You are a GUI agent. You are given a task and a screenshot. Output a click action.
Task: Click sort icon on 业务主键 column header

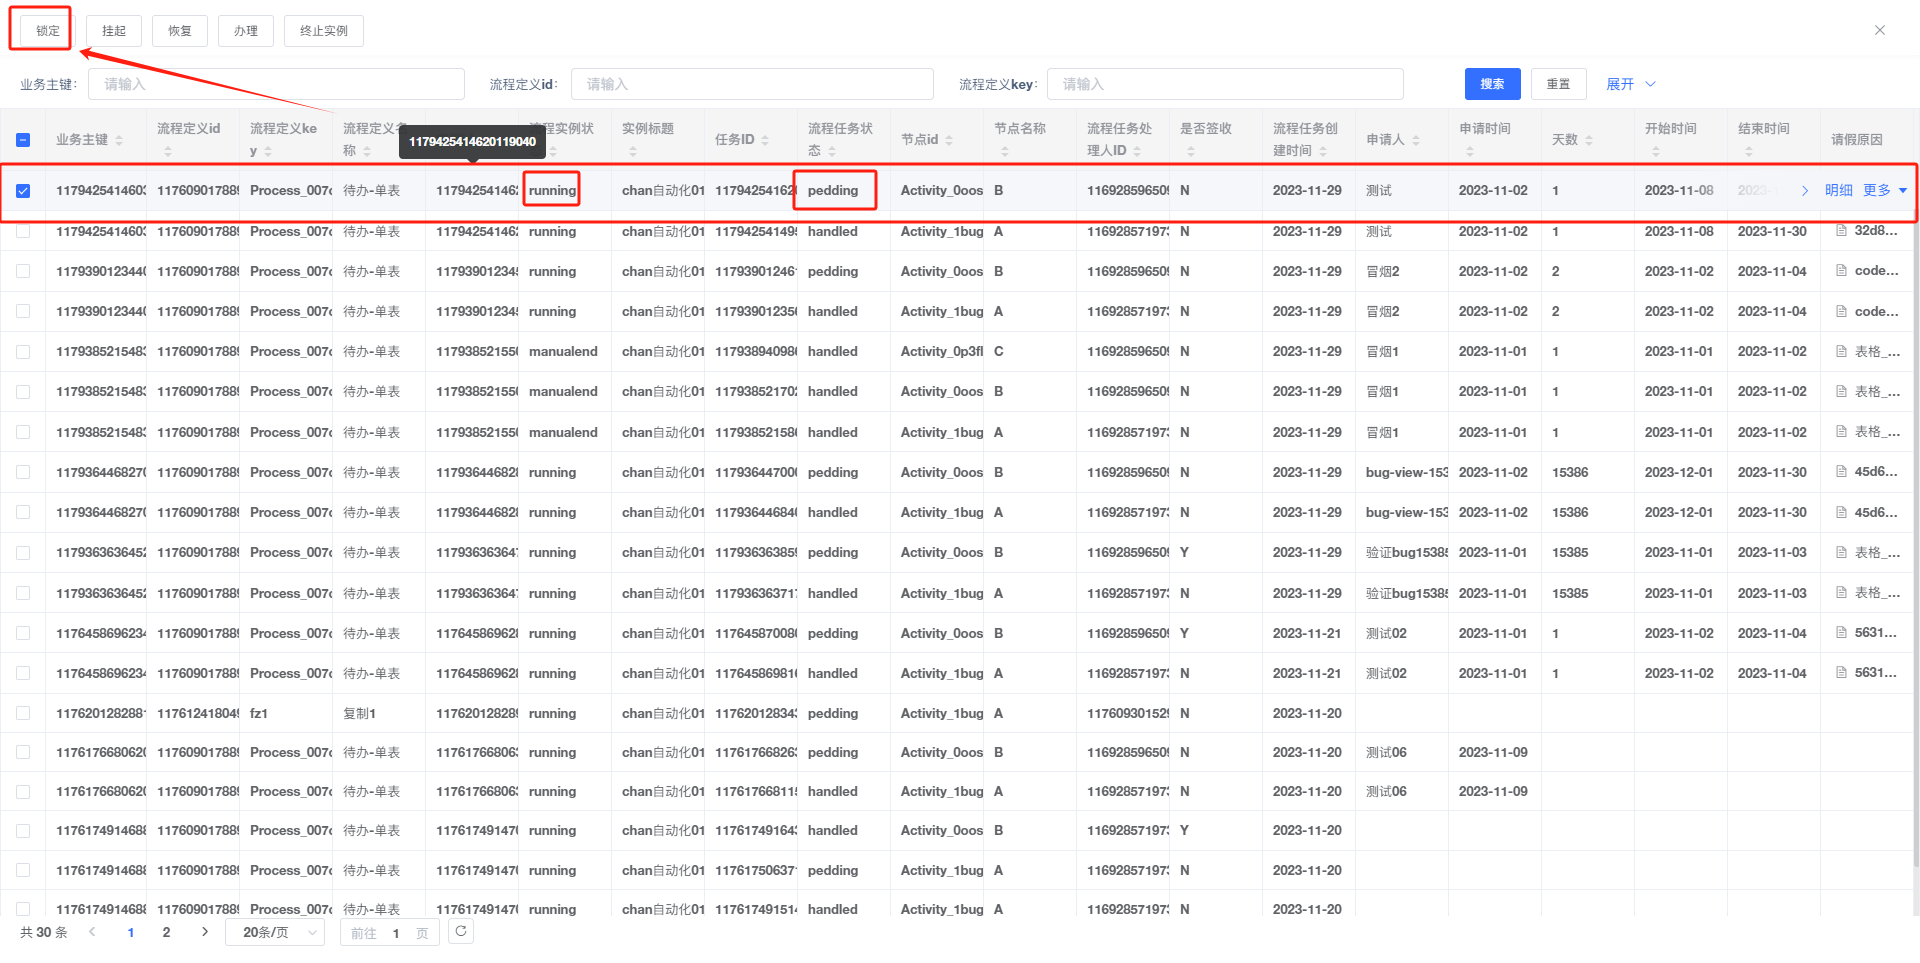point(119,140)
